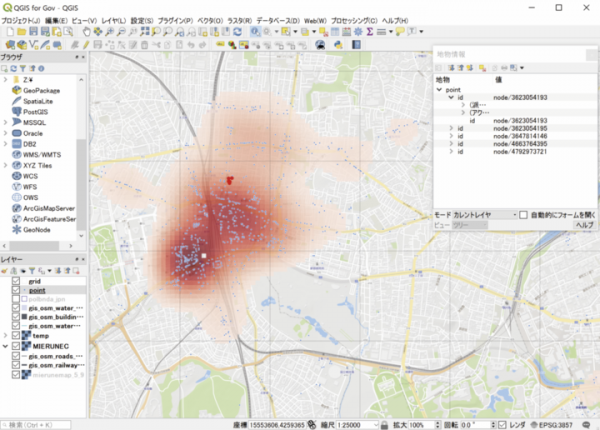
Task: Save the project with the first floppy disk icon
Action: pyautogui.click(x=34, y=32)
